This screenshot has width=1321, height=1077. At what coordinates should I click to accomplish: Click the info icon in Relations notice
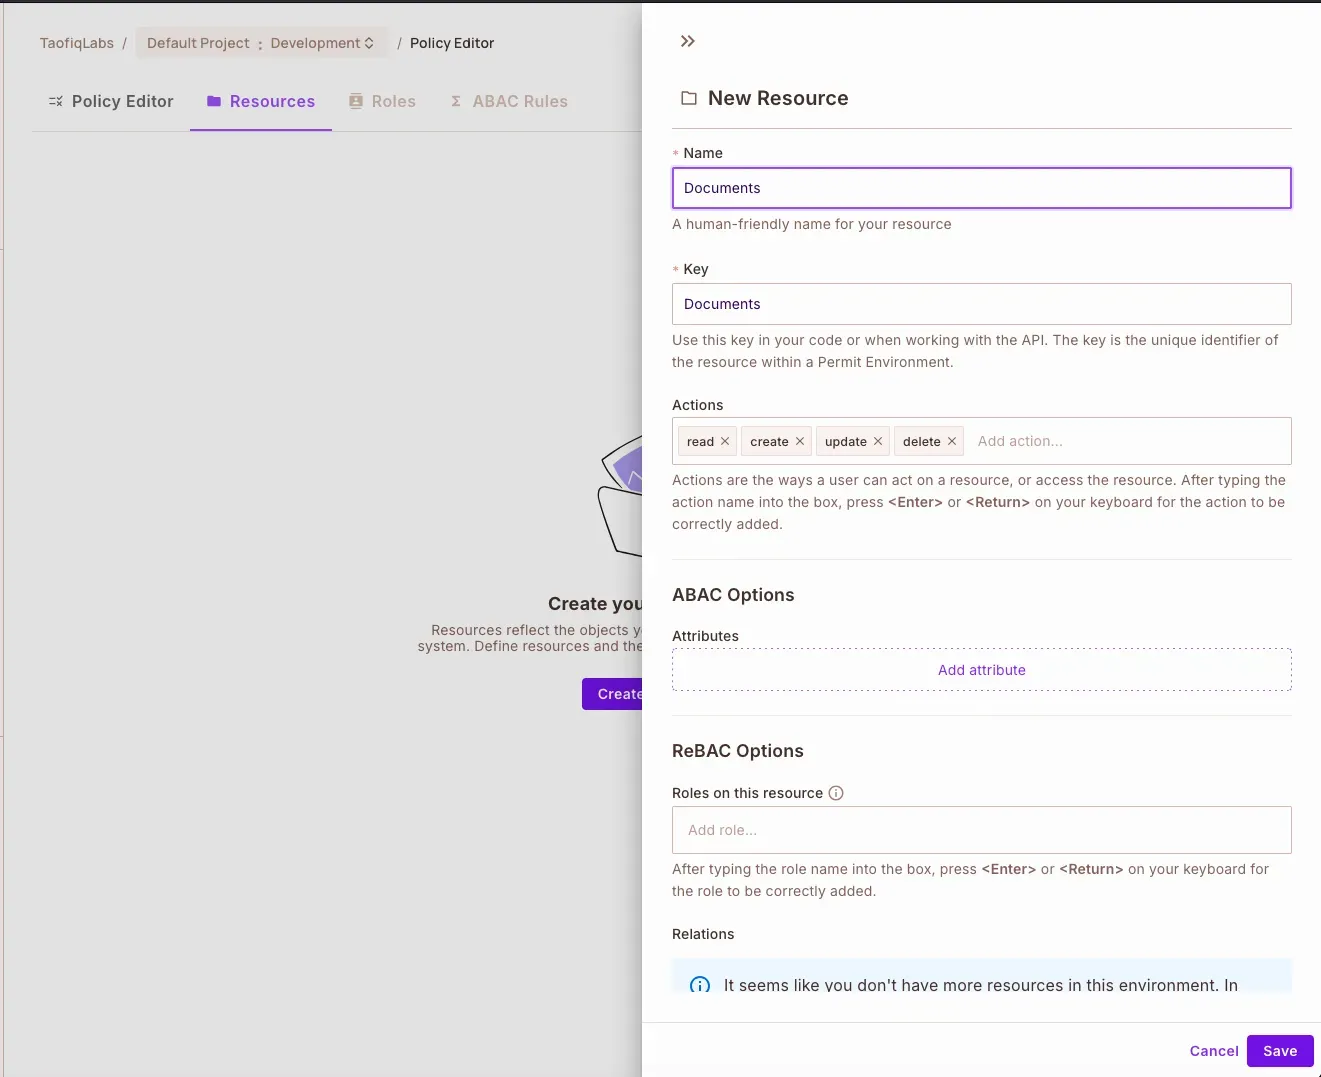[700, 985]
